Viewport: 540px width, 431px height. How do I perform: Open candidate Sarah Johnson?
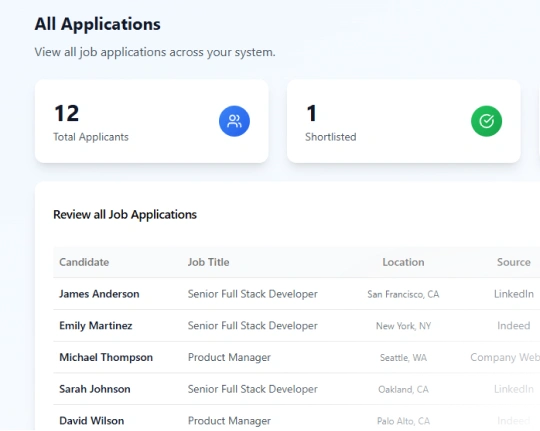[x=95, y=389]
